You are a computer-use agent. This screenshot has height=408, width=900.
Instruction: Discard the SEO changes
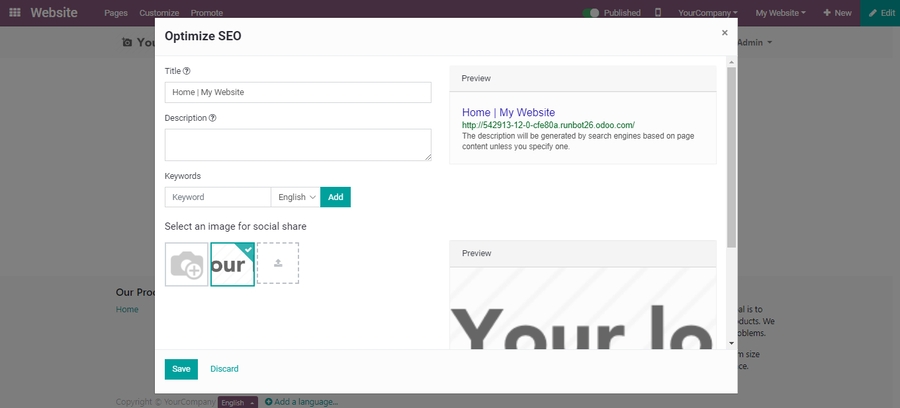224,369
